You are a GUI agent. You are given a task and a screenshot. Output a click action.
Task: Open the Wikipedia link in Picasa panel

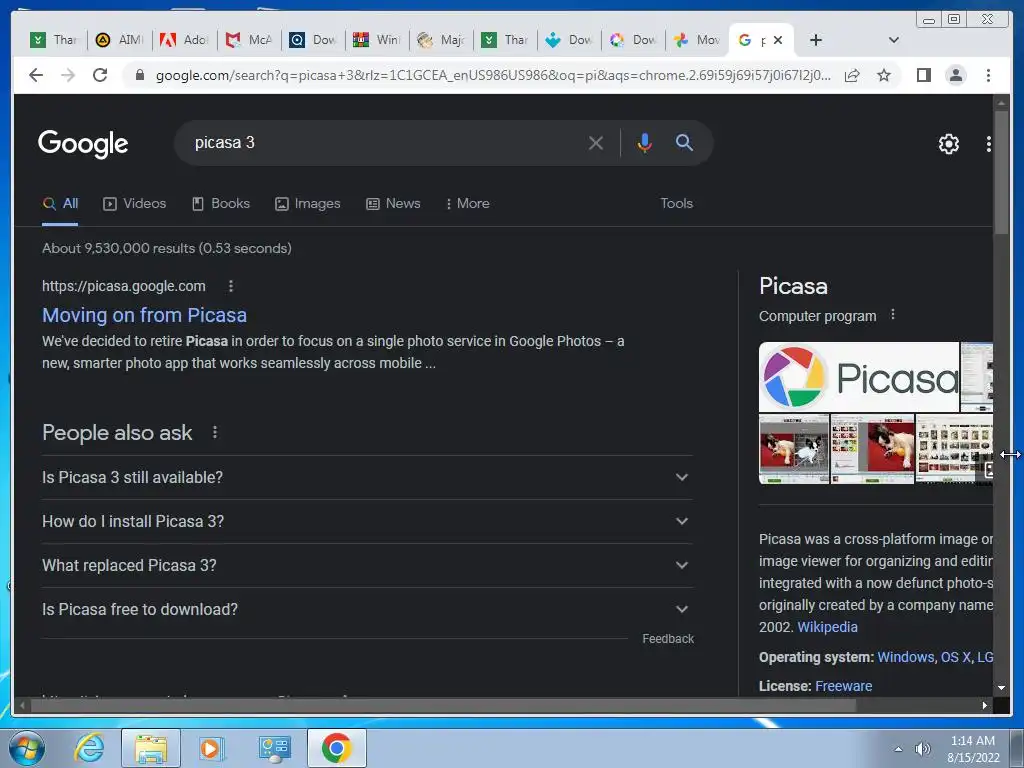[x=827, y=627]
